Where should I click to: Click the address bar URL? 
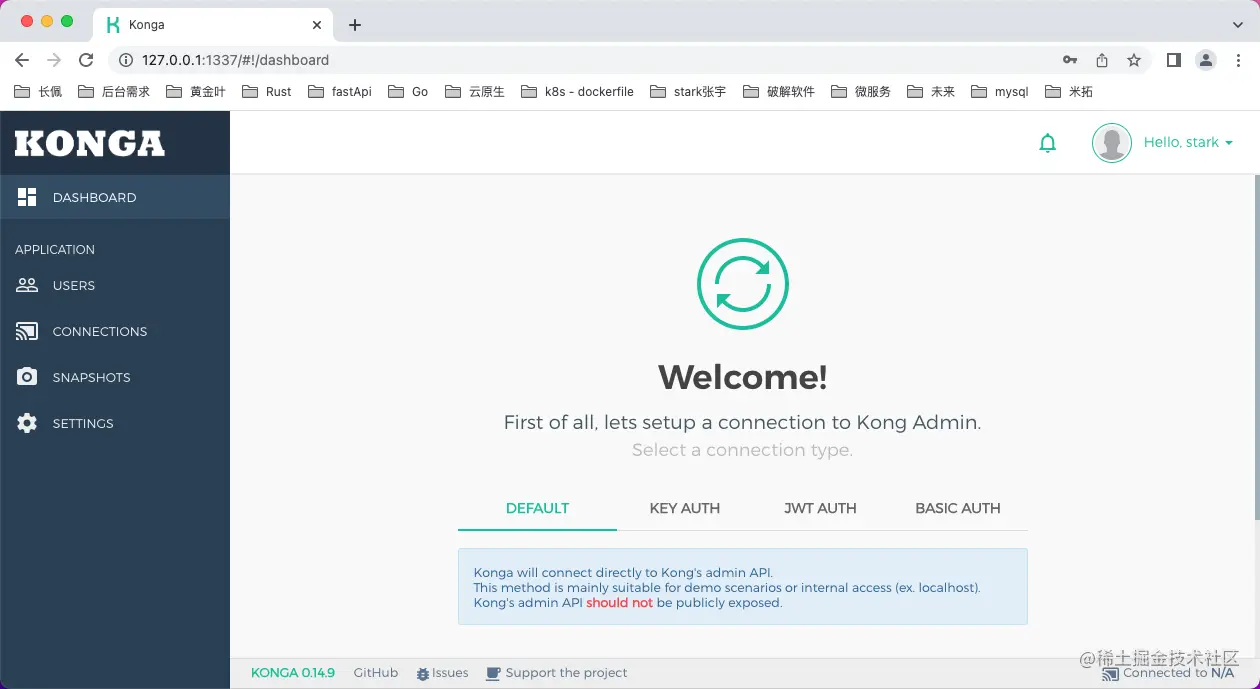[x=235, y=60]
